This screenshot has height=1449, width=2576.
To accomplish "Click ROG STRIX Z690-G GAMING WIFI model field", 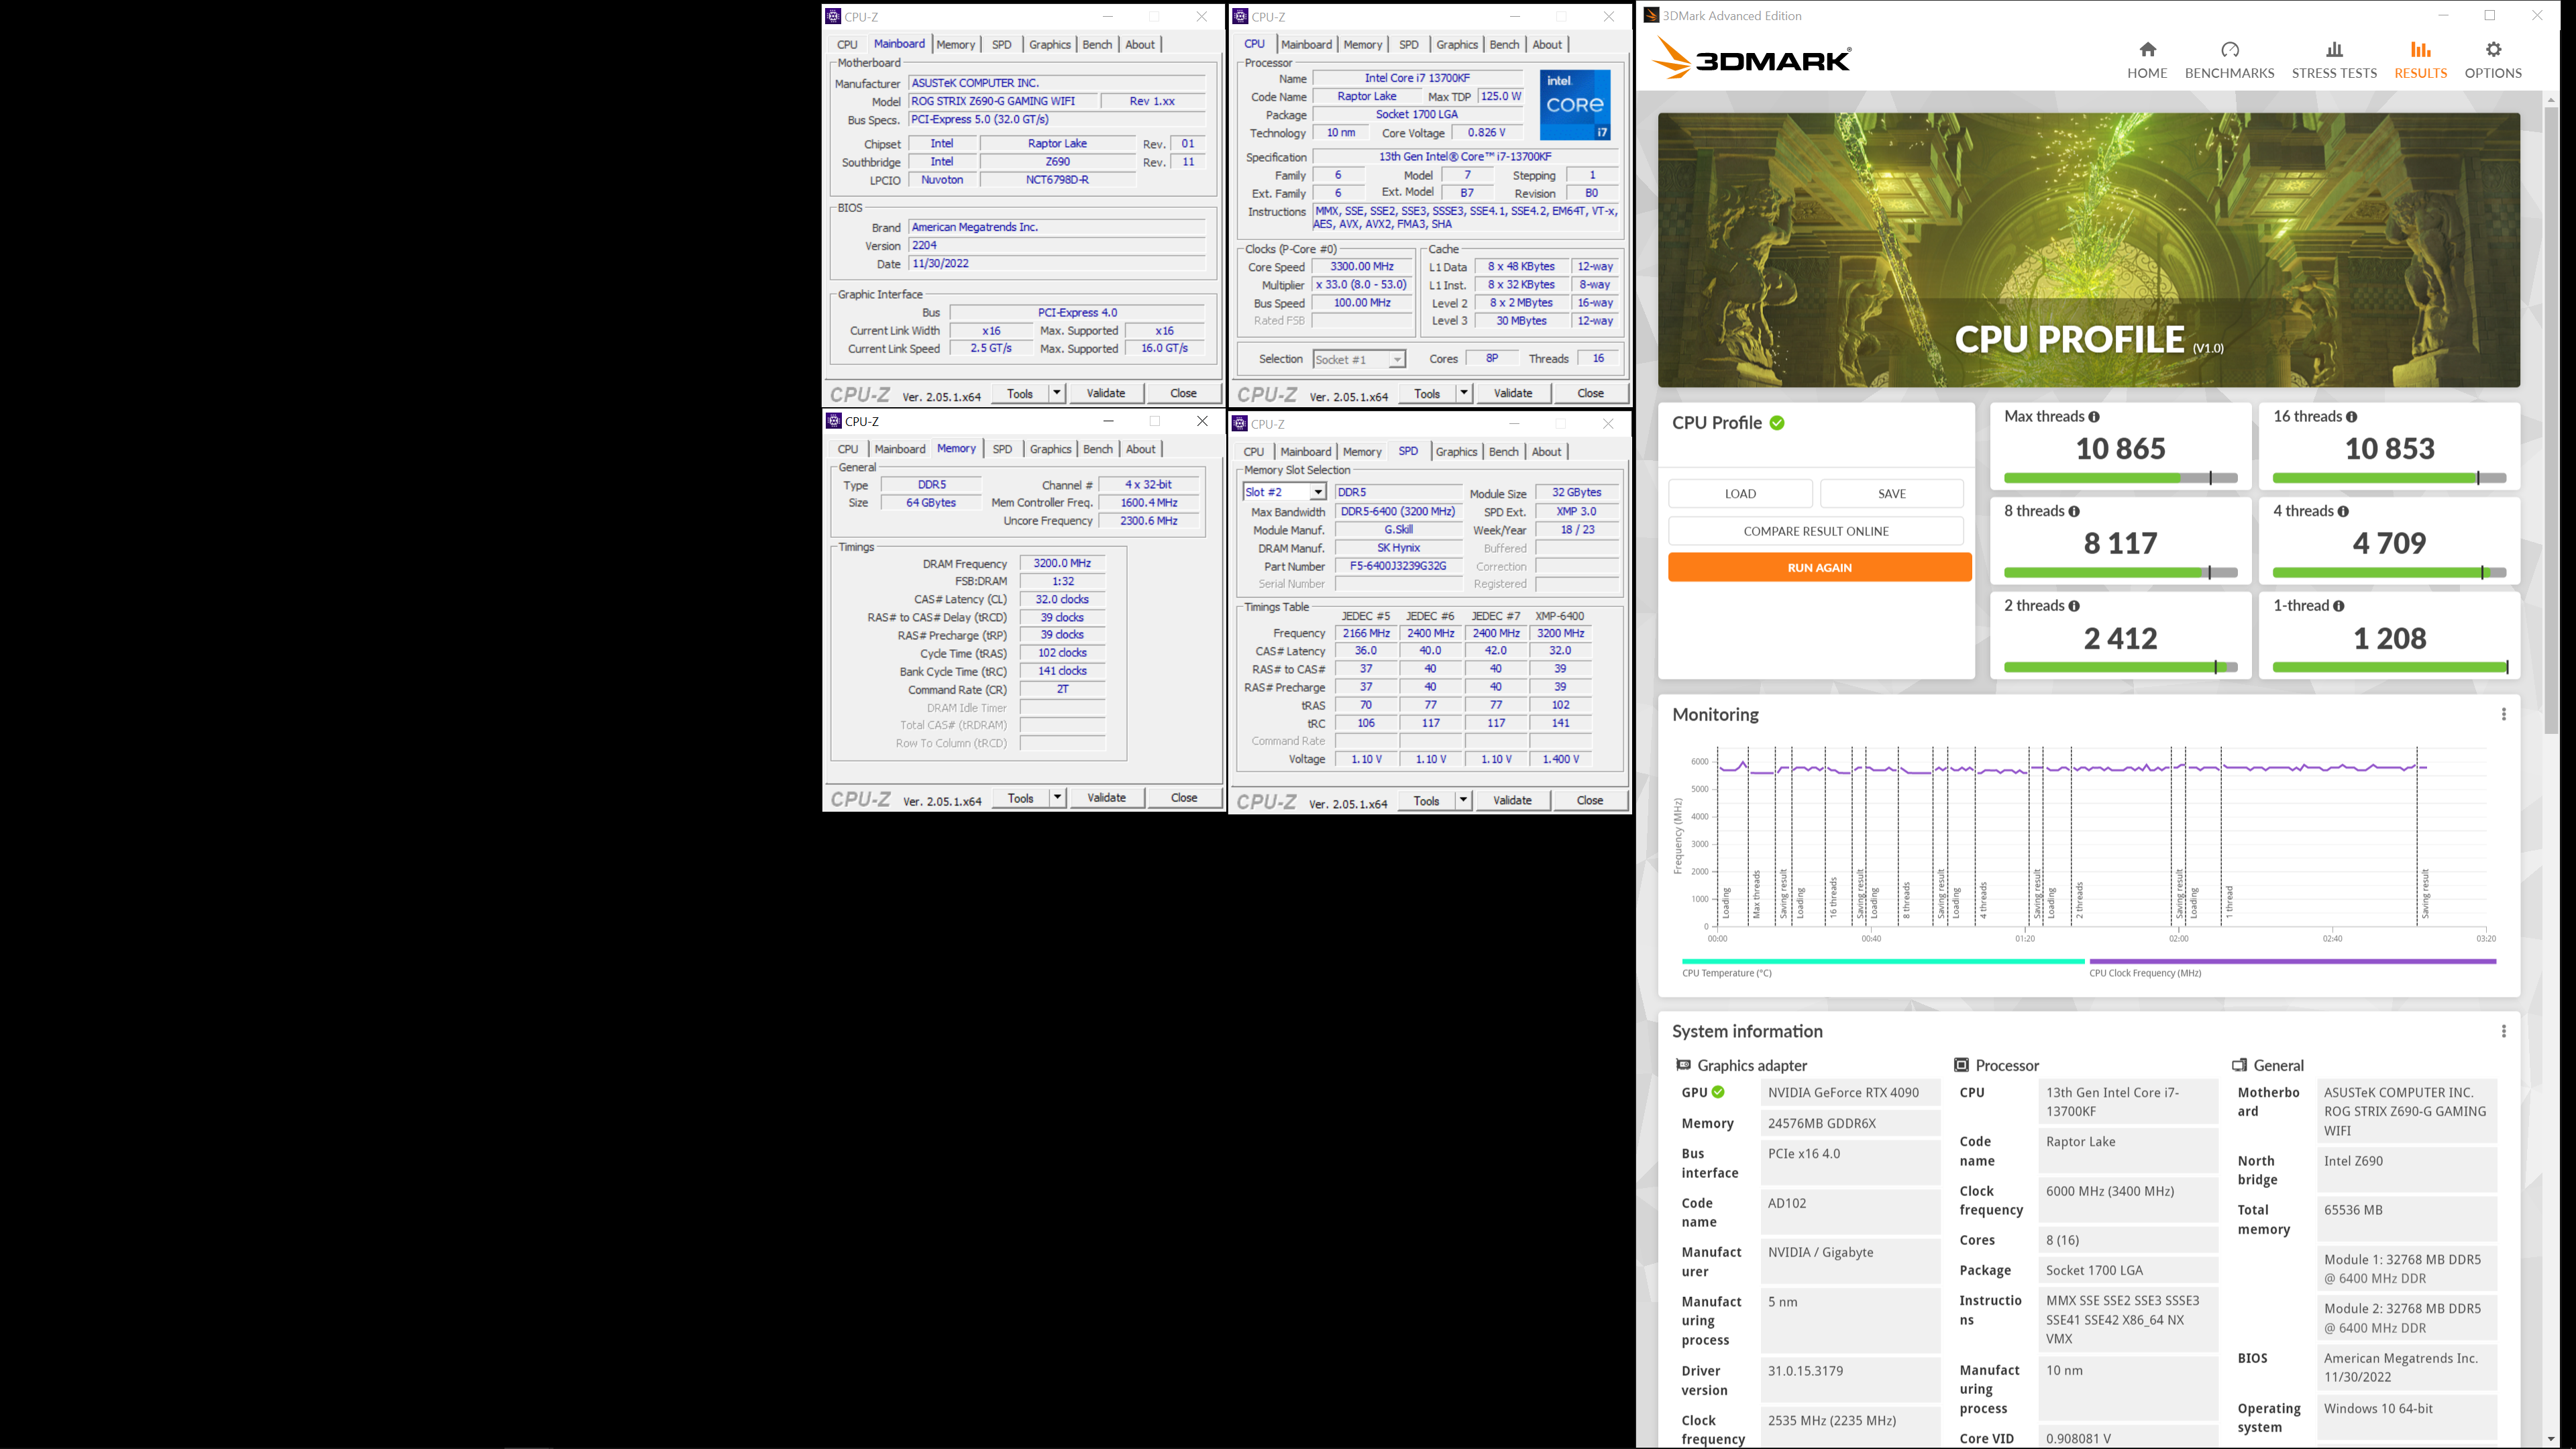I will tap(1003, 101).
